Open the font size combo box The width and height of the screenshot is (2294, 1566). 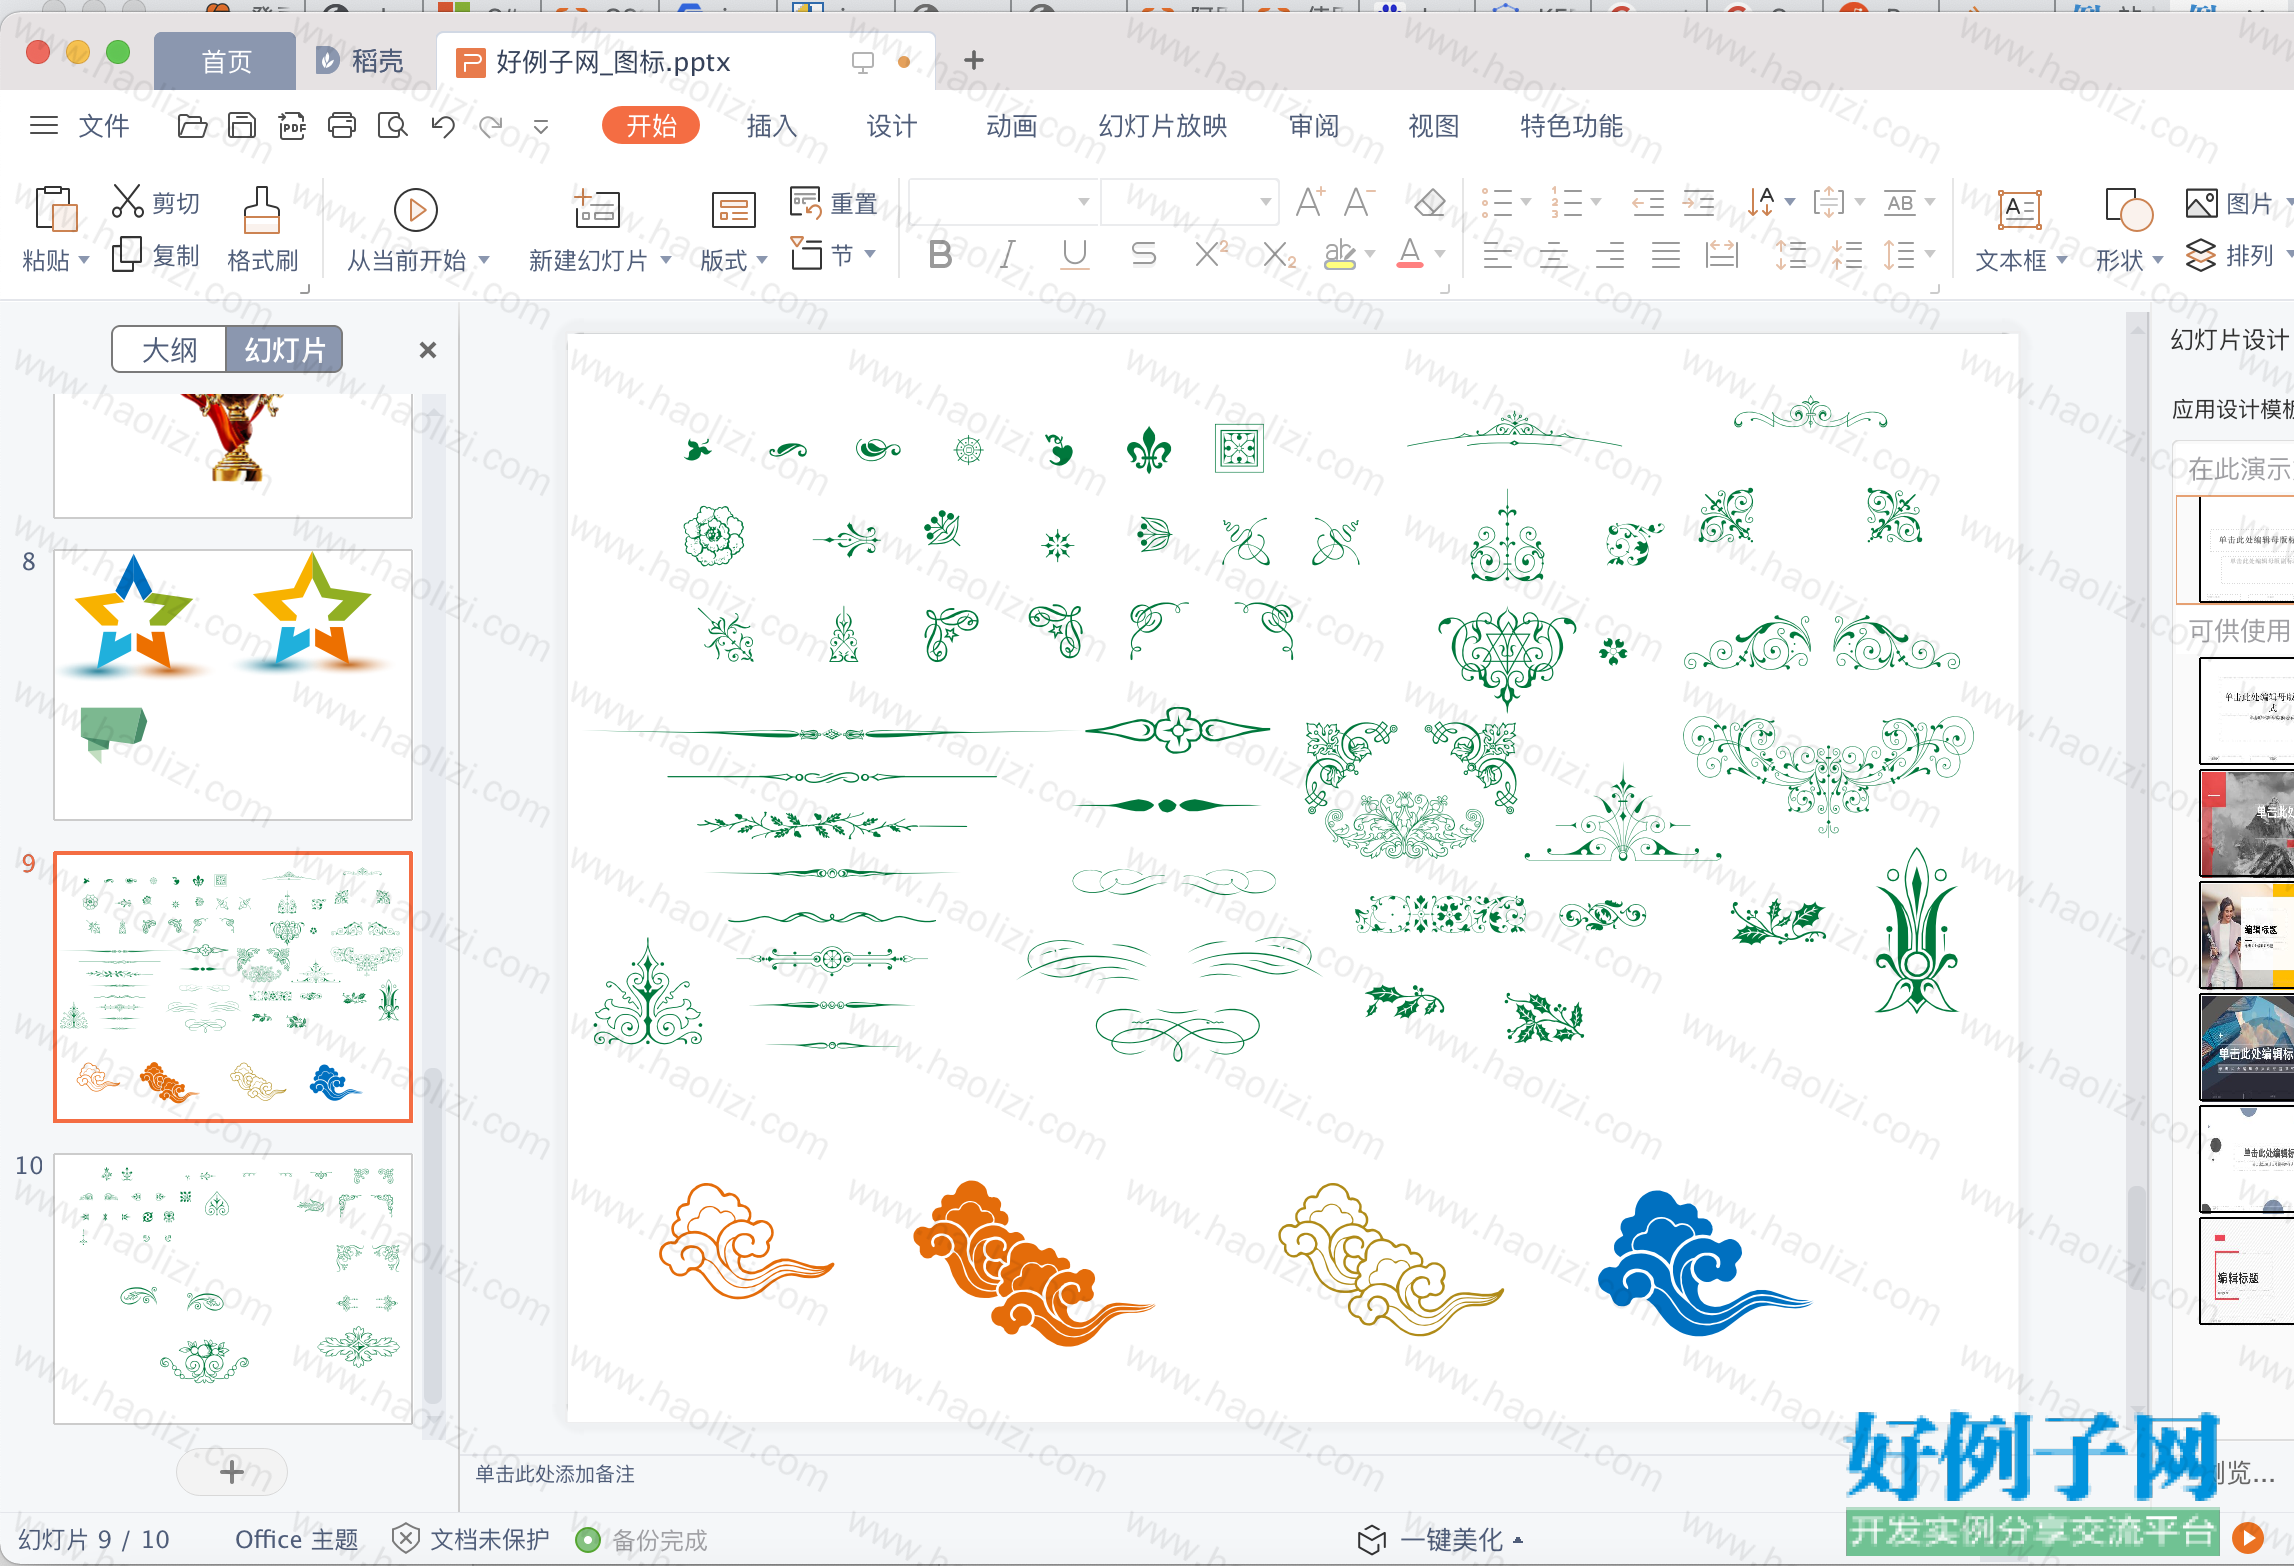tap(1190, 202)
